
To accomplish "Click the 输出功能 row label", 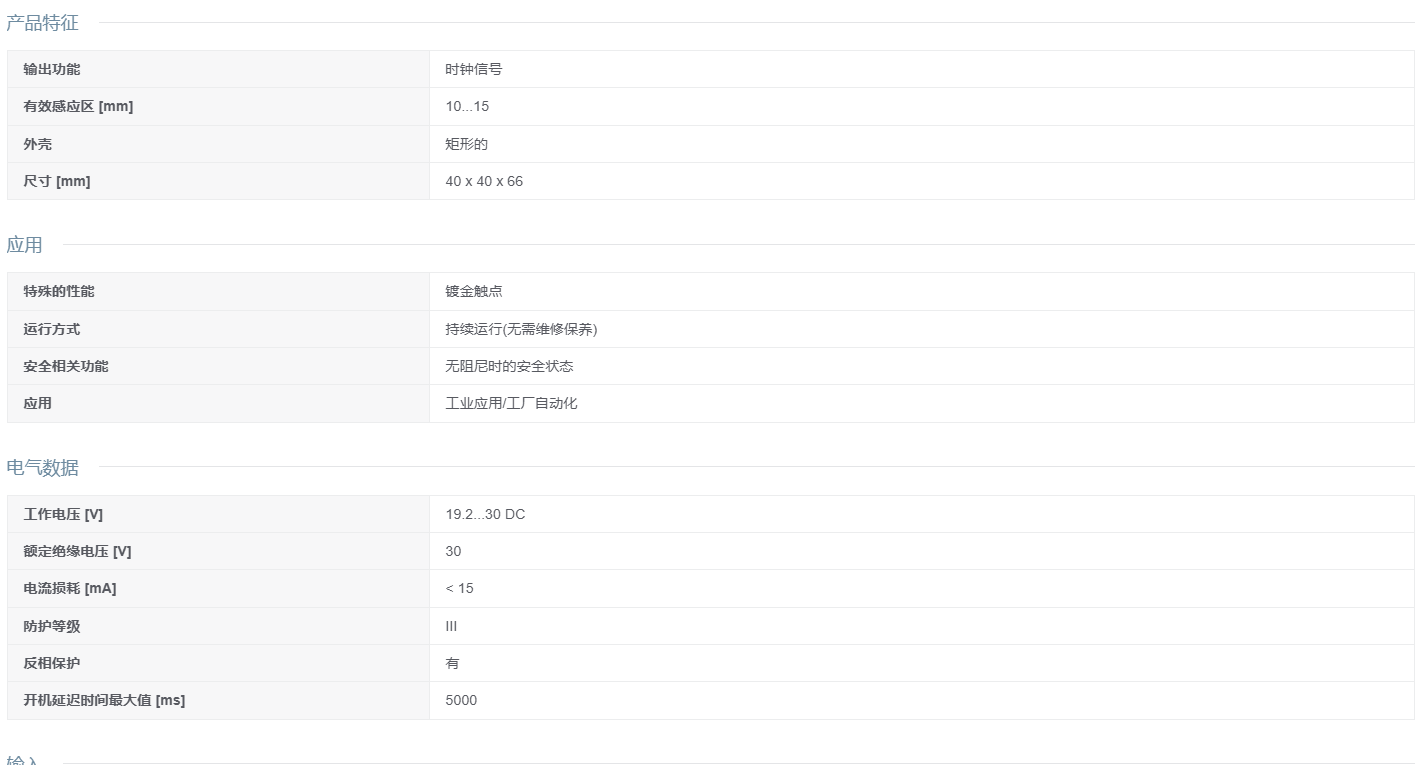I will 52,69.
